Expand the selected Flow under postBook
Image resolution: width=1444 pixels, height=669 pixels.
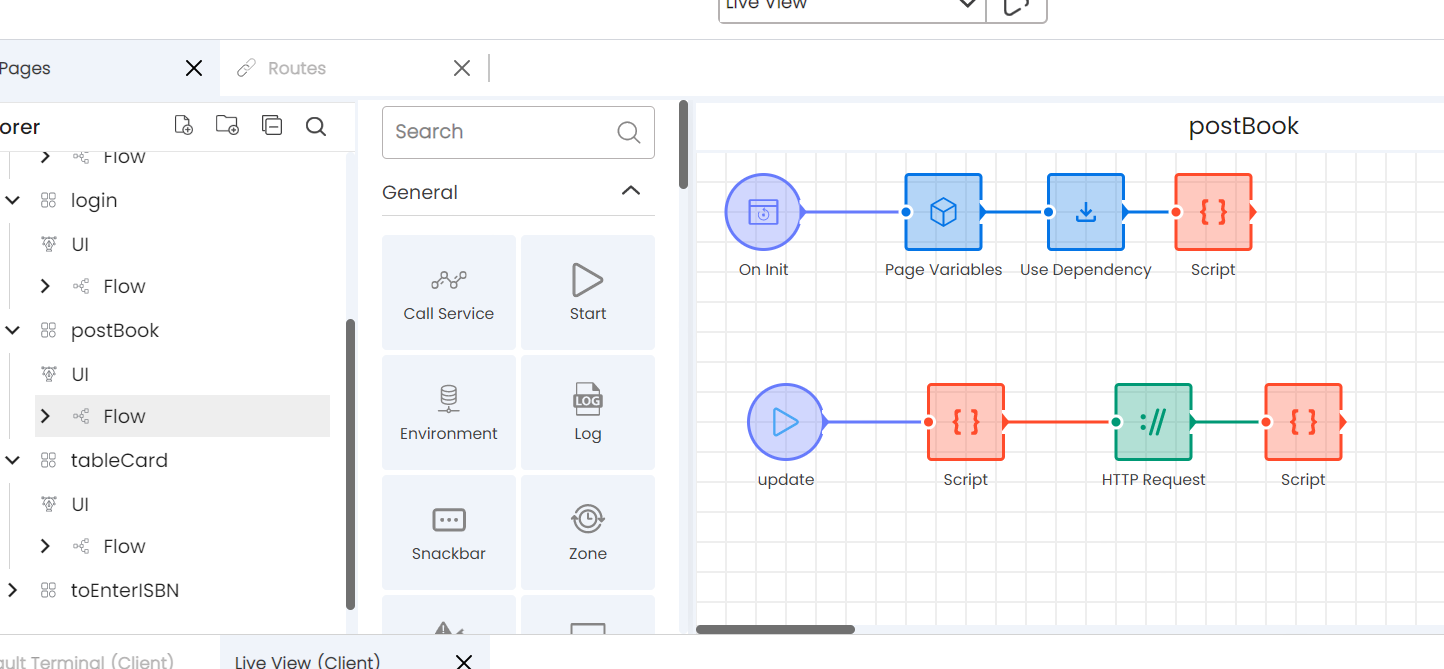tap(45, 416)
